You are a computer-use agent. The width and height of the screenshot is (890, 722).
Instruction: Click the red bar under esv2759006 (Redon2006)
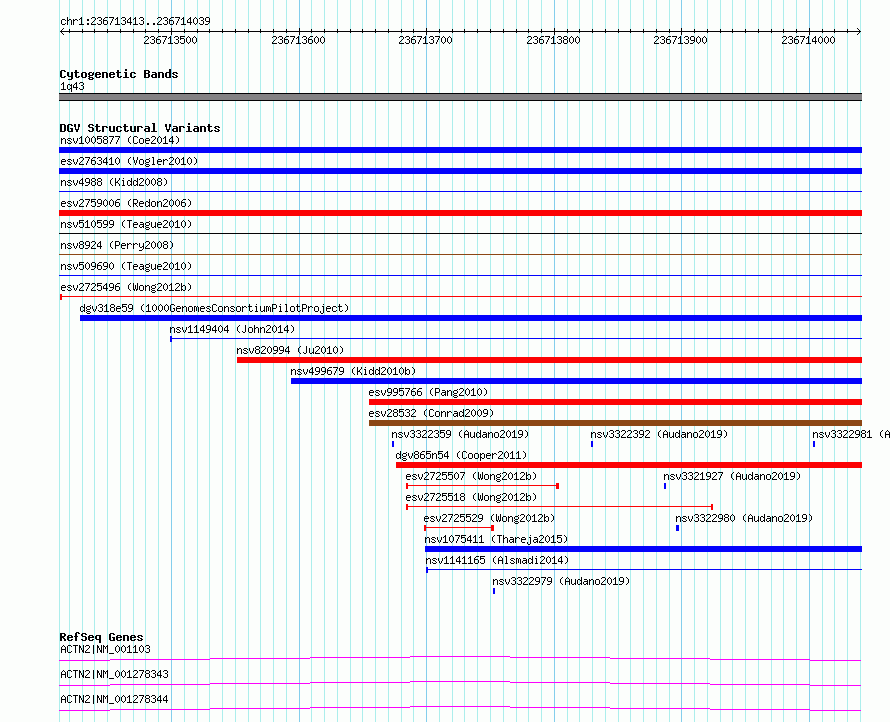[460, 213]
